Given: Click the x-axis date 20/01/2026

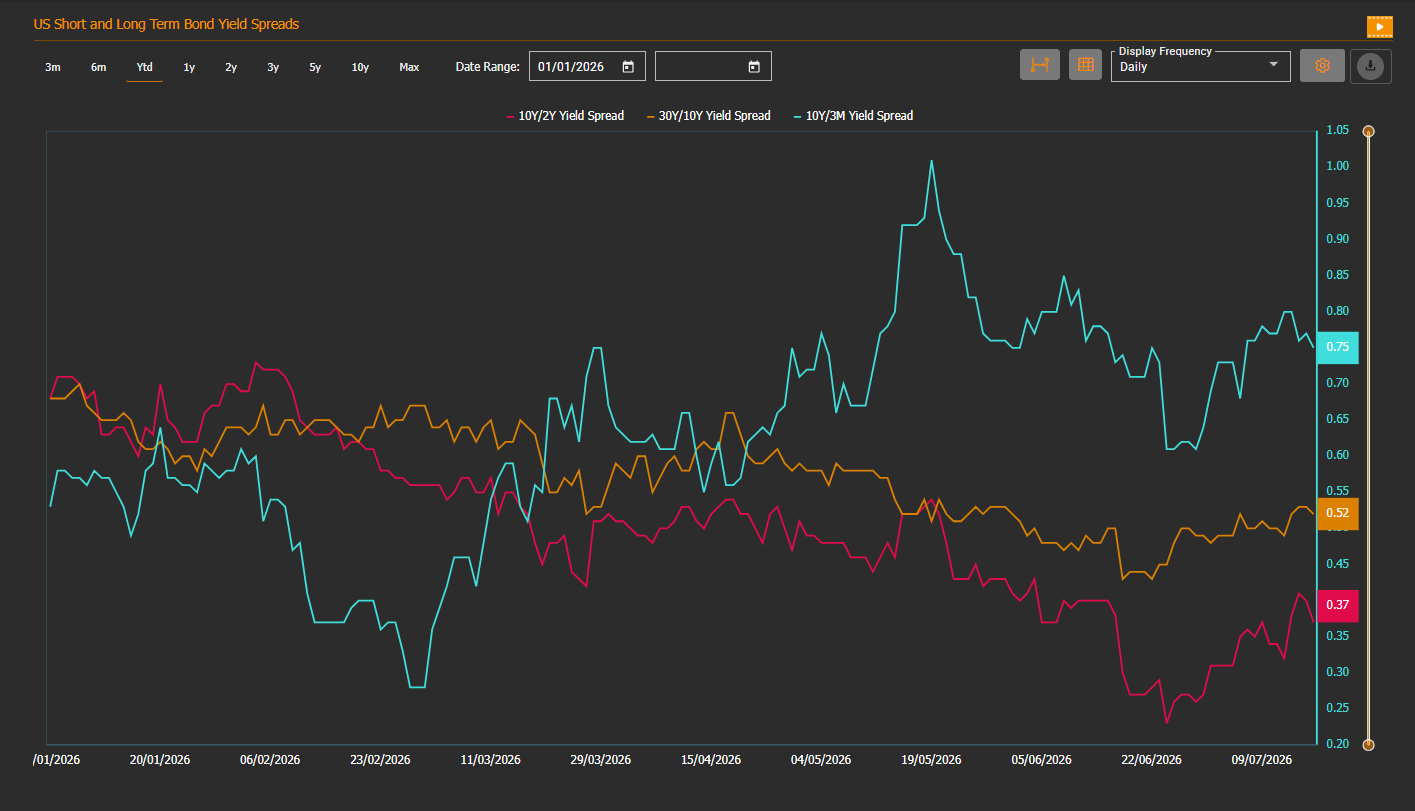Looking at the screenshot, I should (160, 760).
